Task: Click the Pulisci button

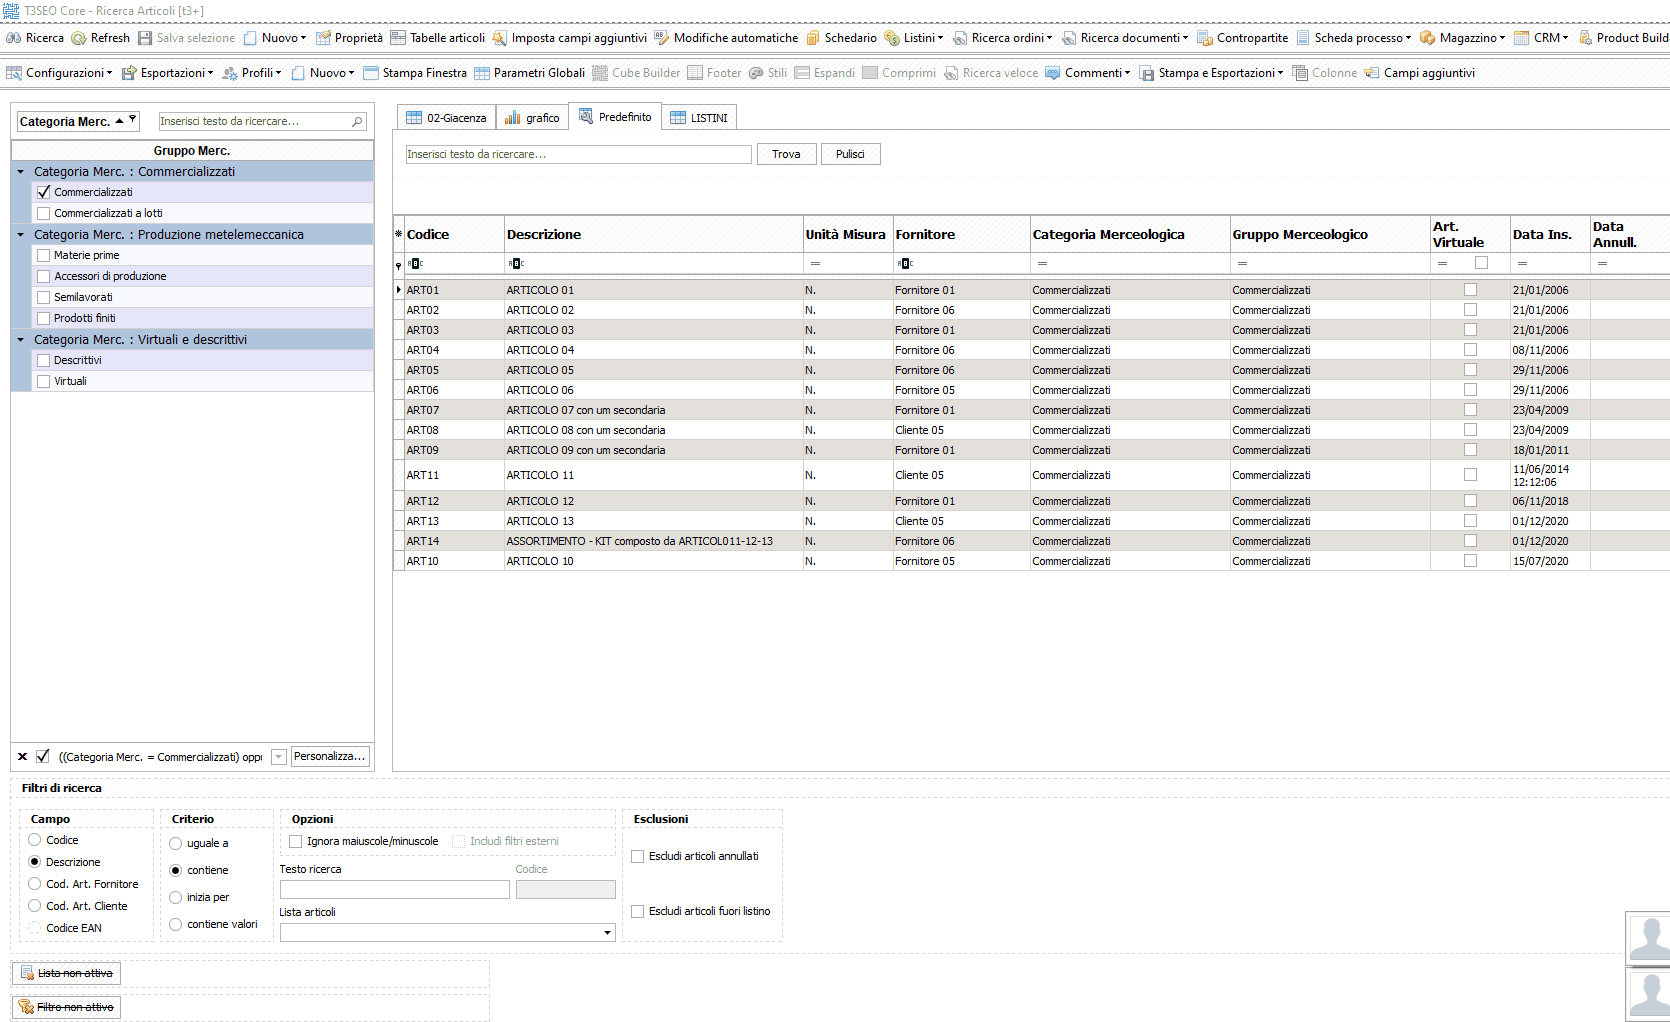Action: (x=850, y=154)
